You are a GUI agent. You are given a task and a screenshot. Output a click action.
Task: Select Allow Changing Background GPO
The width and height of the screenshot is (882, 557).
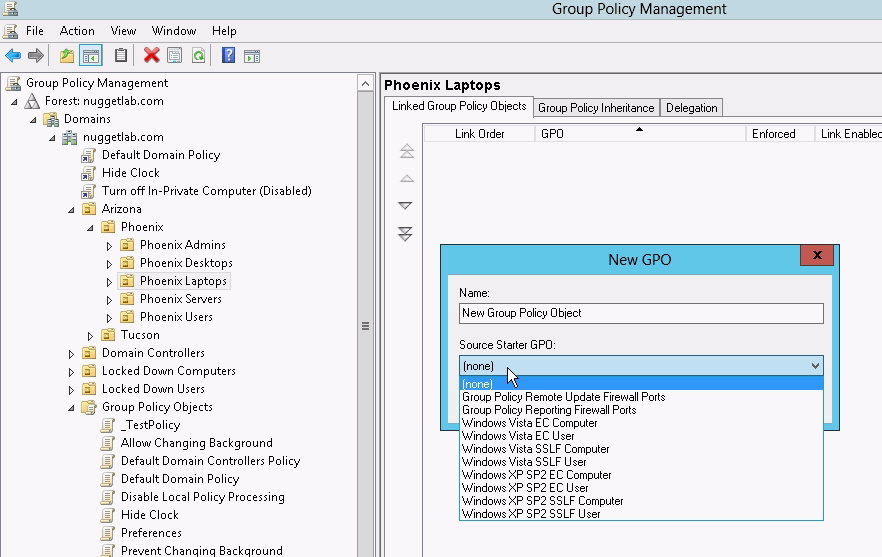tap(196, 443)
